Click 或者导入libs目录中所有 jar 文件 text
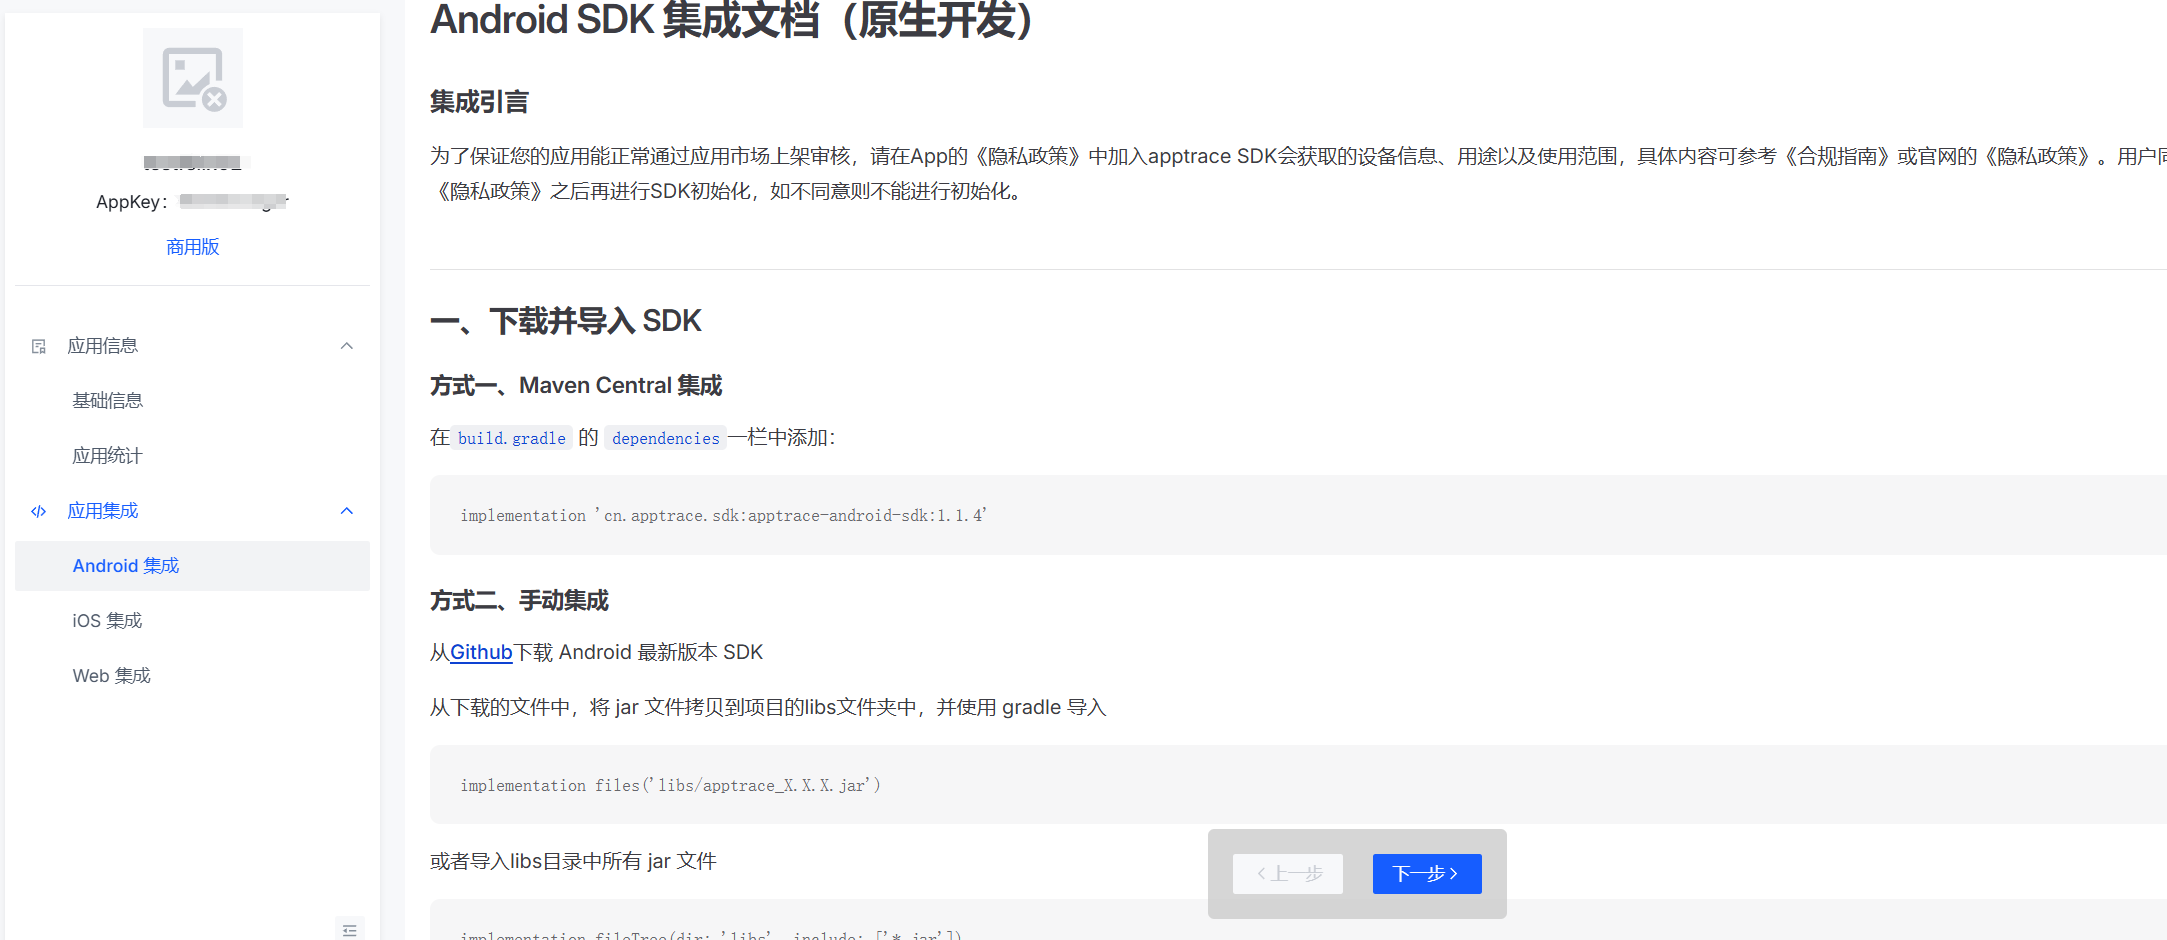2167x940 pixels. [573, 862]
